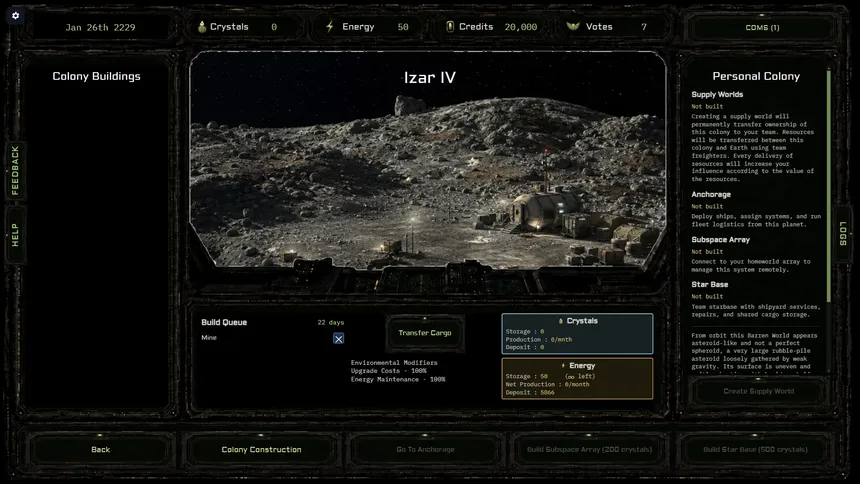The height and width of the screenshot is (484, 860).
Task: Click the Anchorage heading in Personal Colony
Action: point(711,194)
